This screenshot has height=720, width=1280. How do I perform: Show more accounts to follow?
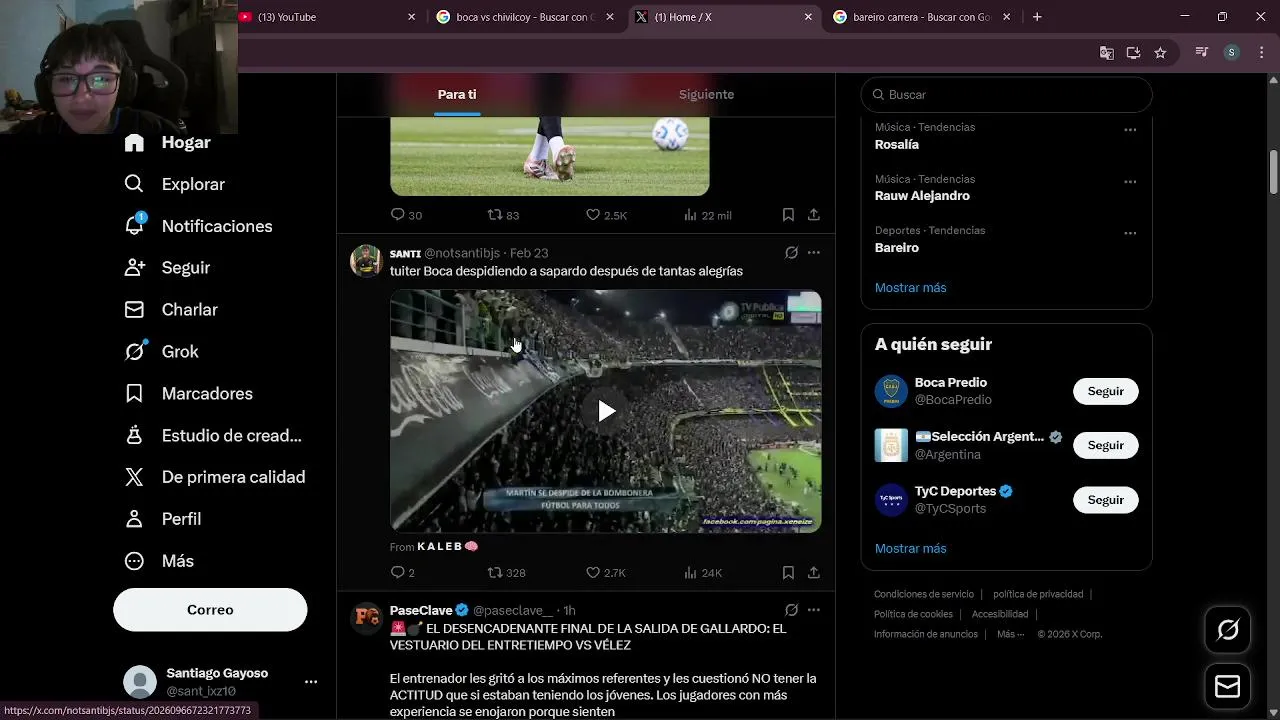(x=910, y=549)
